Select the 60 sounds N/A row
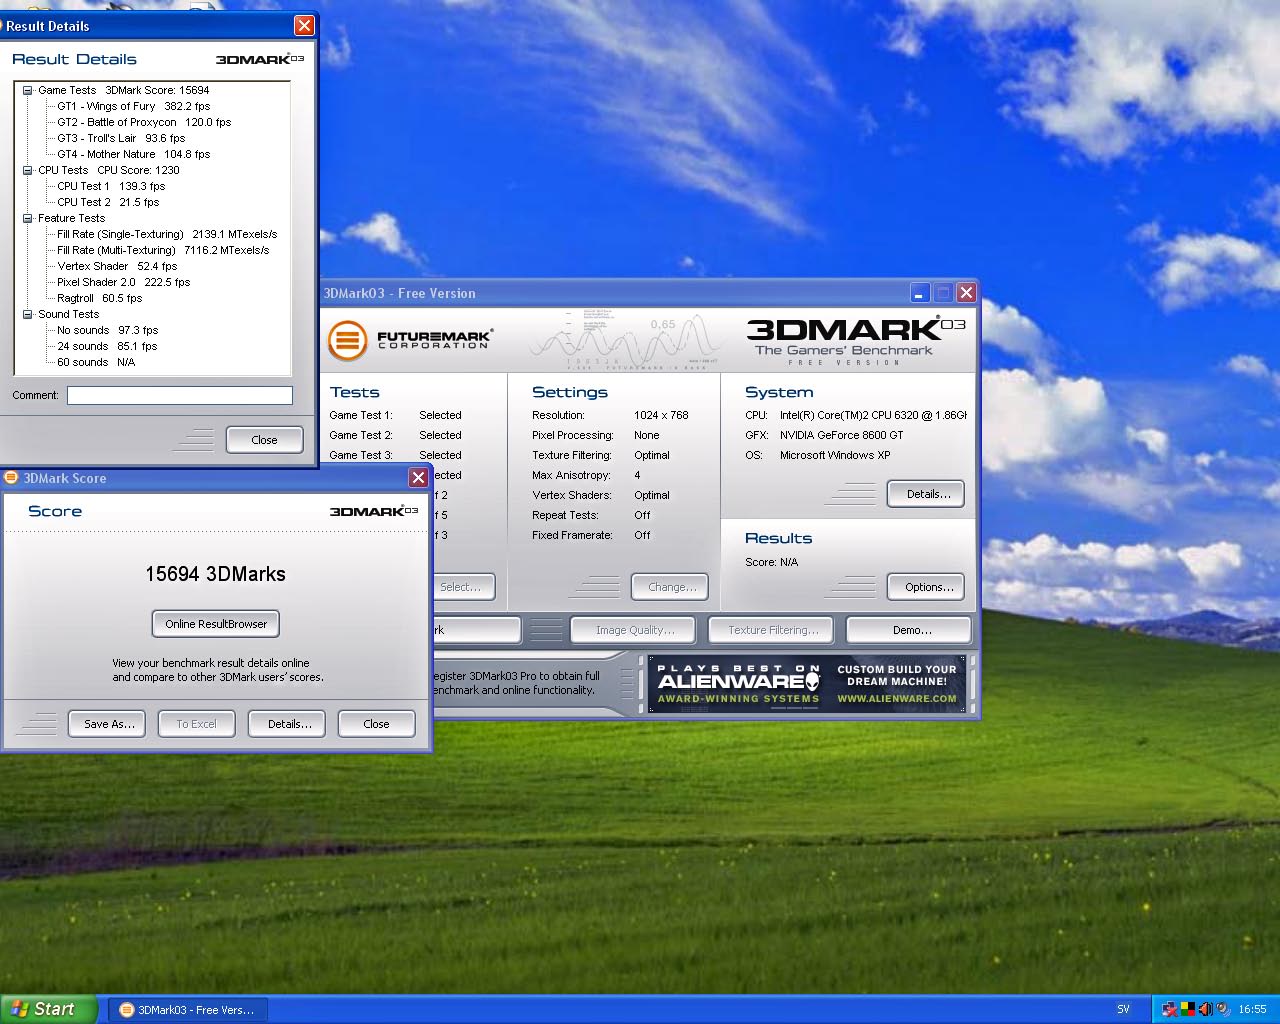Image resolution: width=1280 pixels, height=1024 pixels. pyautogui.click(x=96, y=362)
